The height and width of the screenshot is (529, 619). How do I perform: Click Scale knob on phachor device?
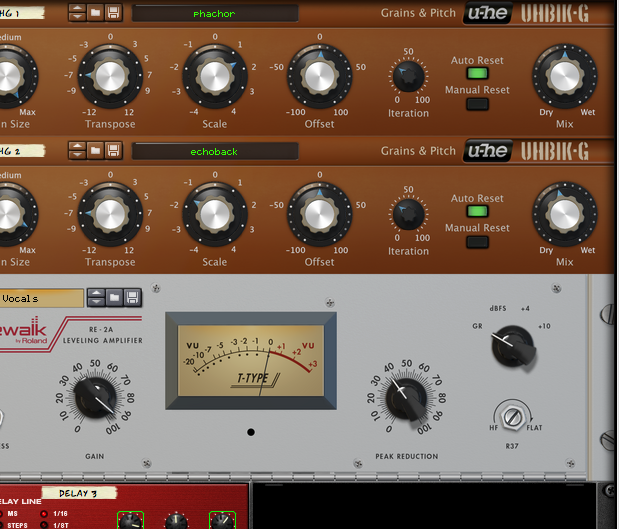[x=215, y=76]
